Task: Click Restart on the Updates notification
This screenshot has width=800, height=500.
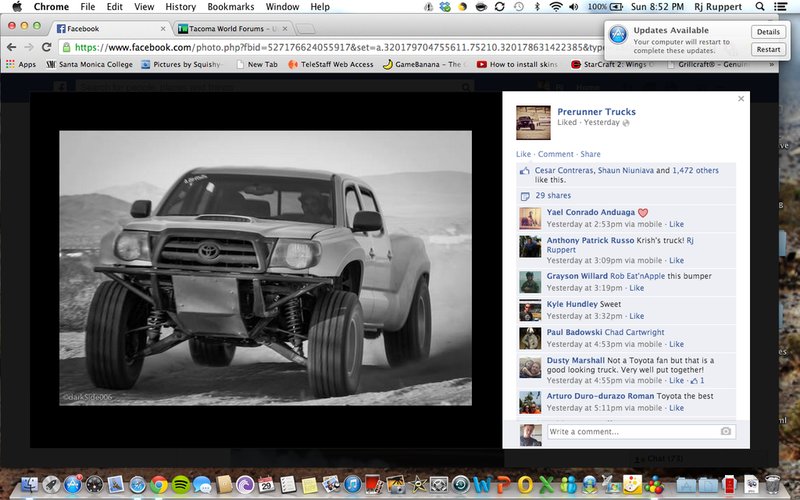Action: 768,49
